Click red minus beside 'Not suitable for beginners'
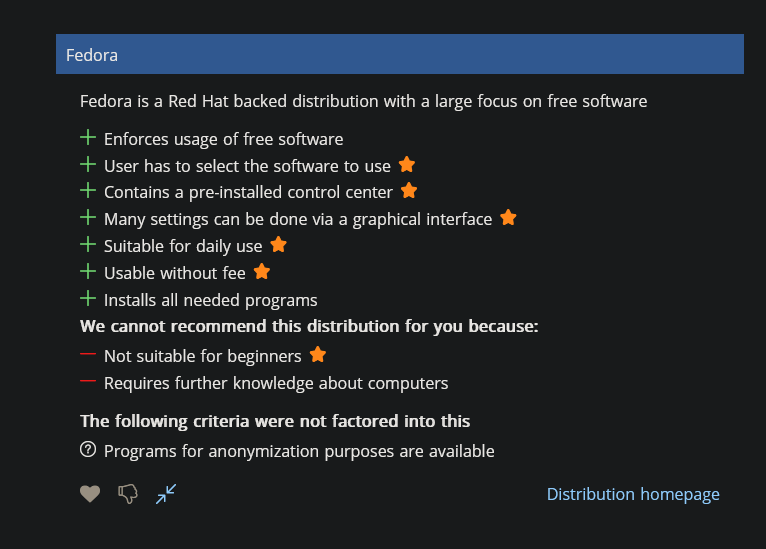The image size is (766, 549). click(x=88, y=355)
